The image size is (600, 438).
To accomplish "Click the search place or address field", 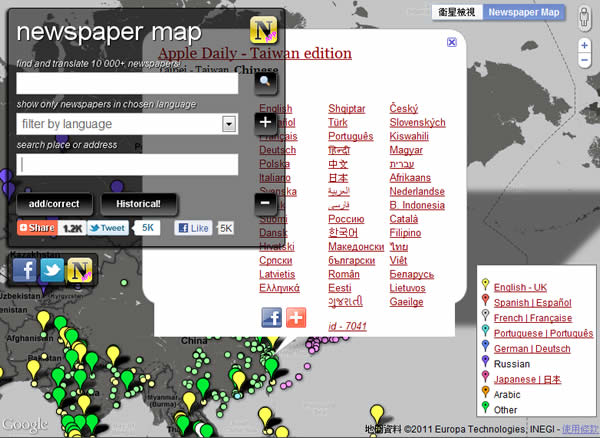I will [127, 164].
